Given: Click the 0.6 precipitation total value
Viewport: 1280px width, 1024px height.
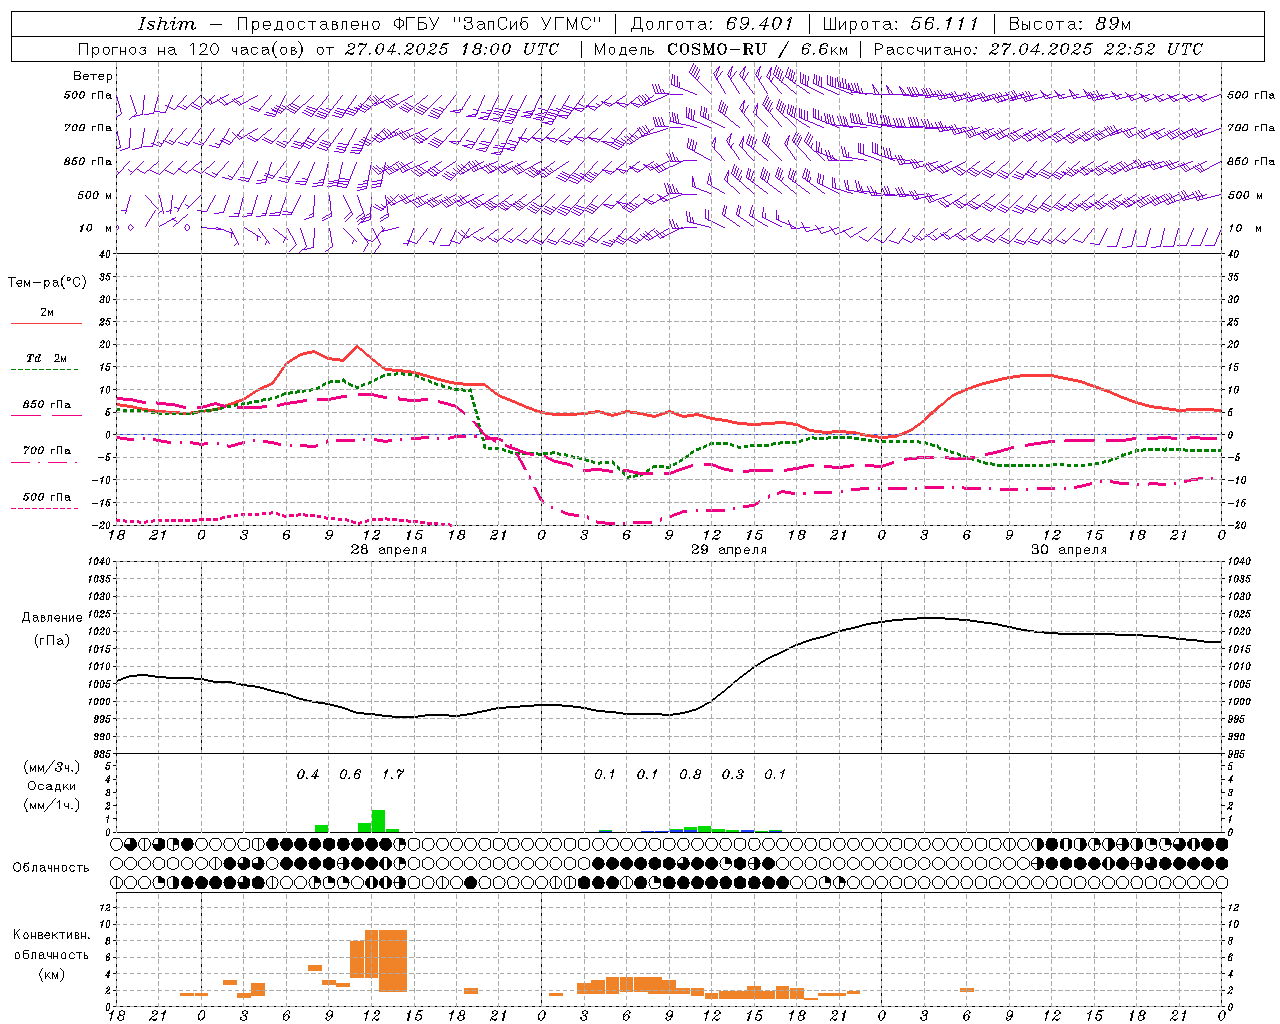Looking at the screenshot, I should click(351, 774).
